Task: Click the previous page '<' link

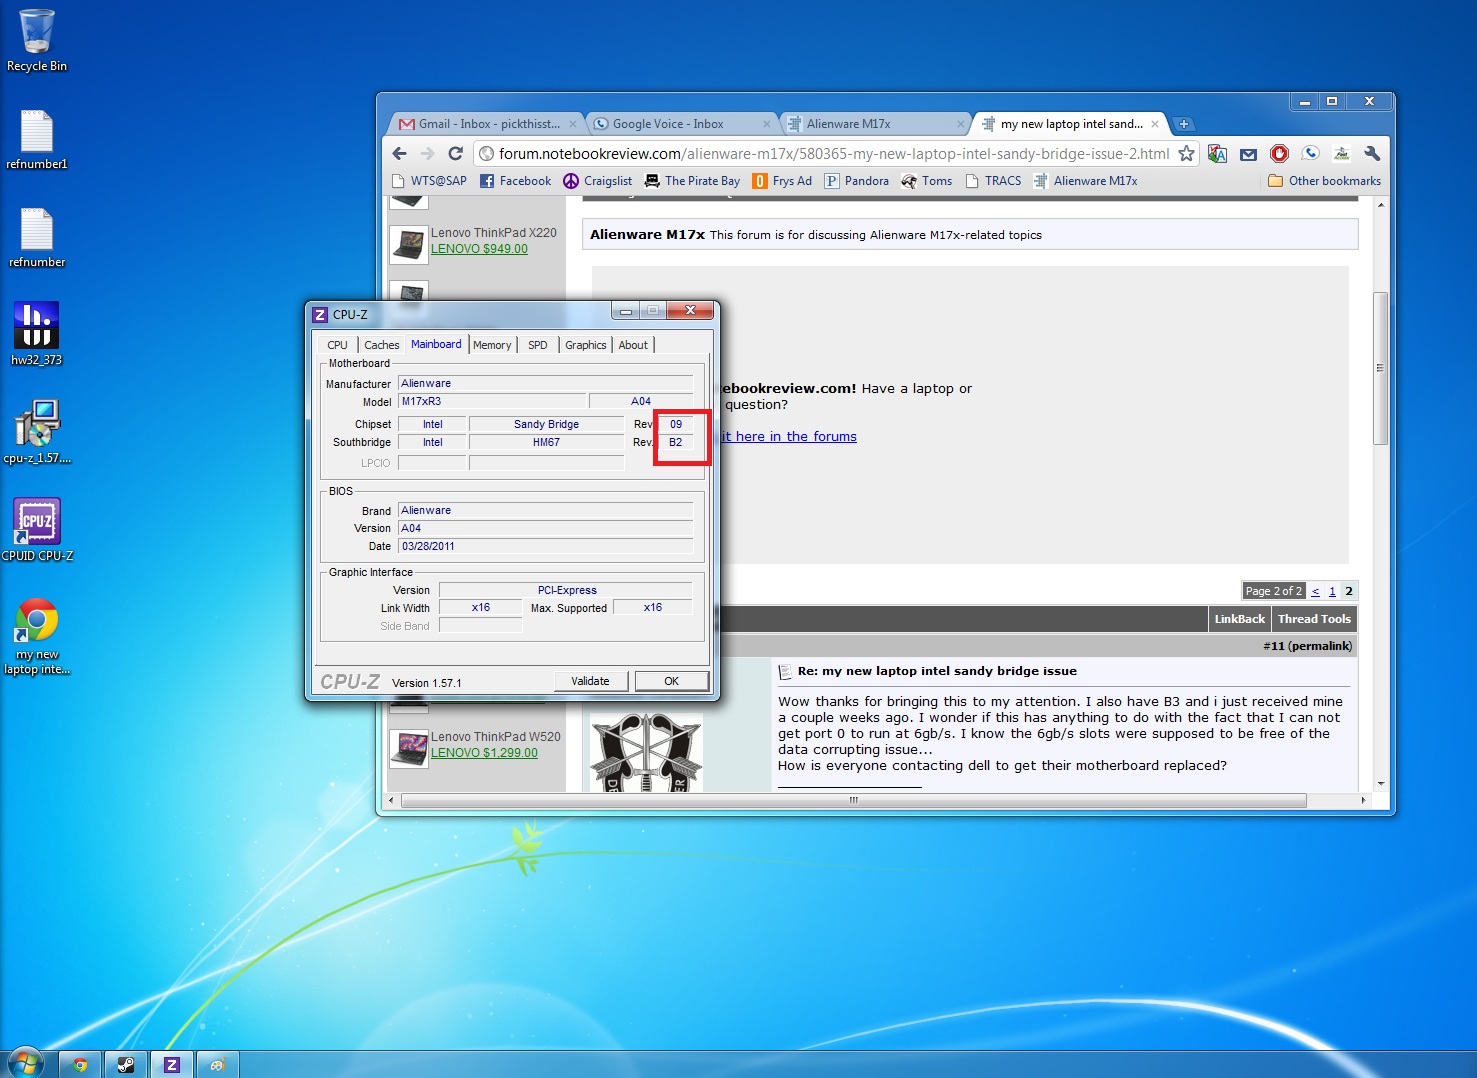Action: tap(1315, 591)
